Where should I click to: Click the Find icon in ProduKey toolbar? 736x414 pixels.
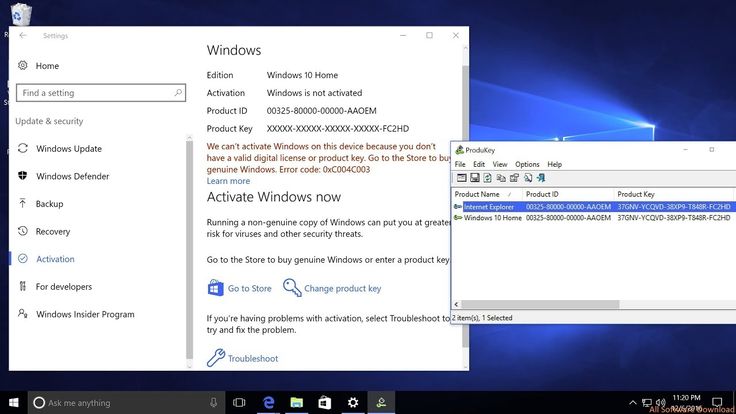528,178
